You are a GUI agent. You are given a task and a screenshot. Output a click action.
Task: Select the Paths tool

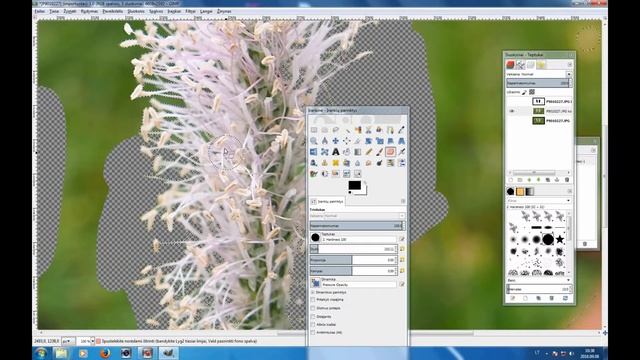391,130
